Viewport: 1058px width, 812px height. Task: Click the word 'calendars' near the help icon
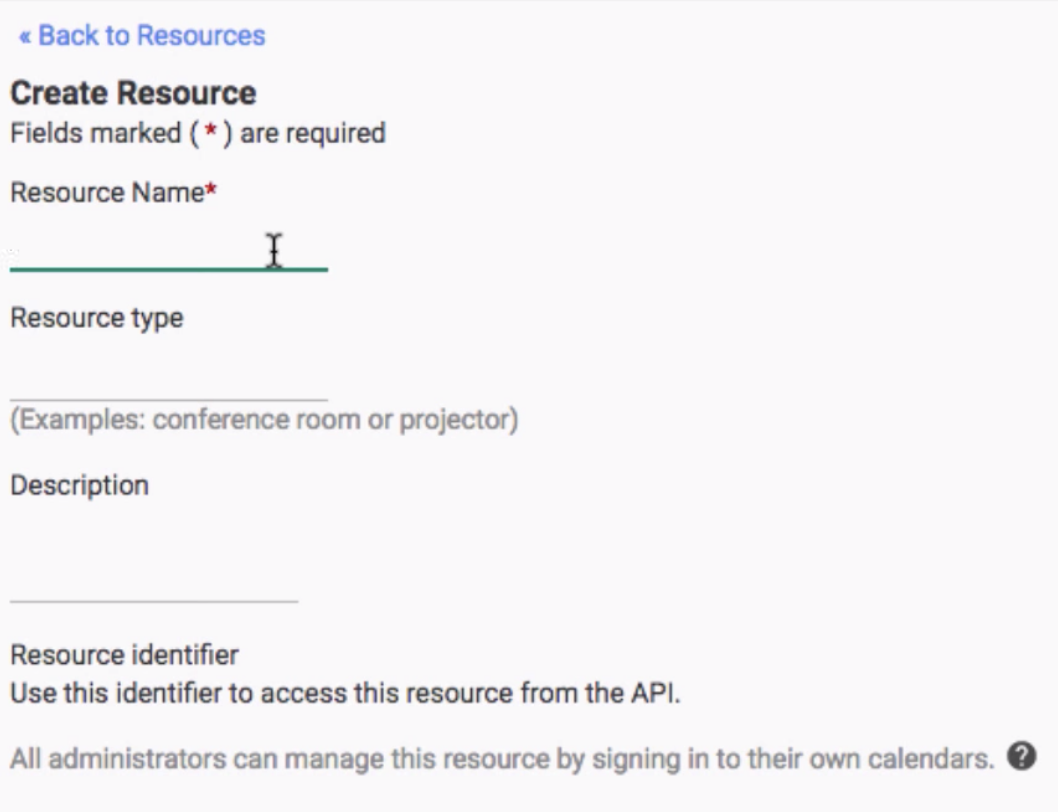click(934, 759)
